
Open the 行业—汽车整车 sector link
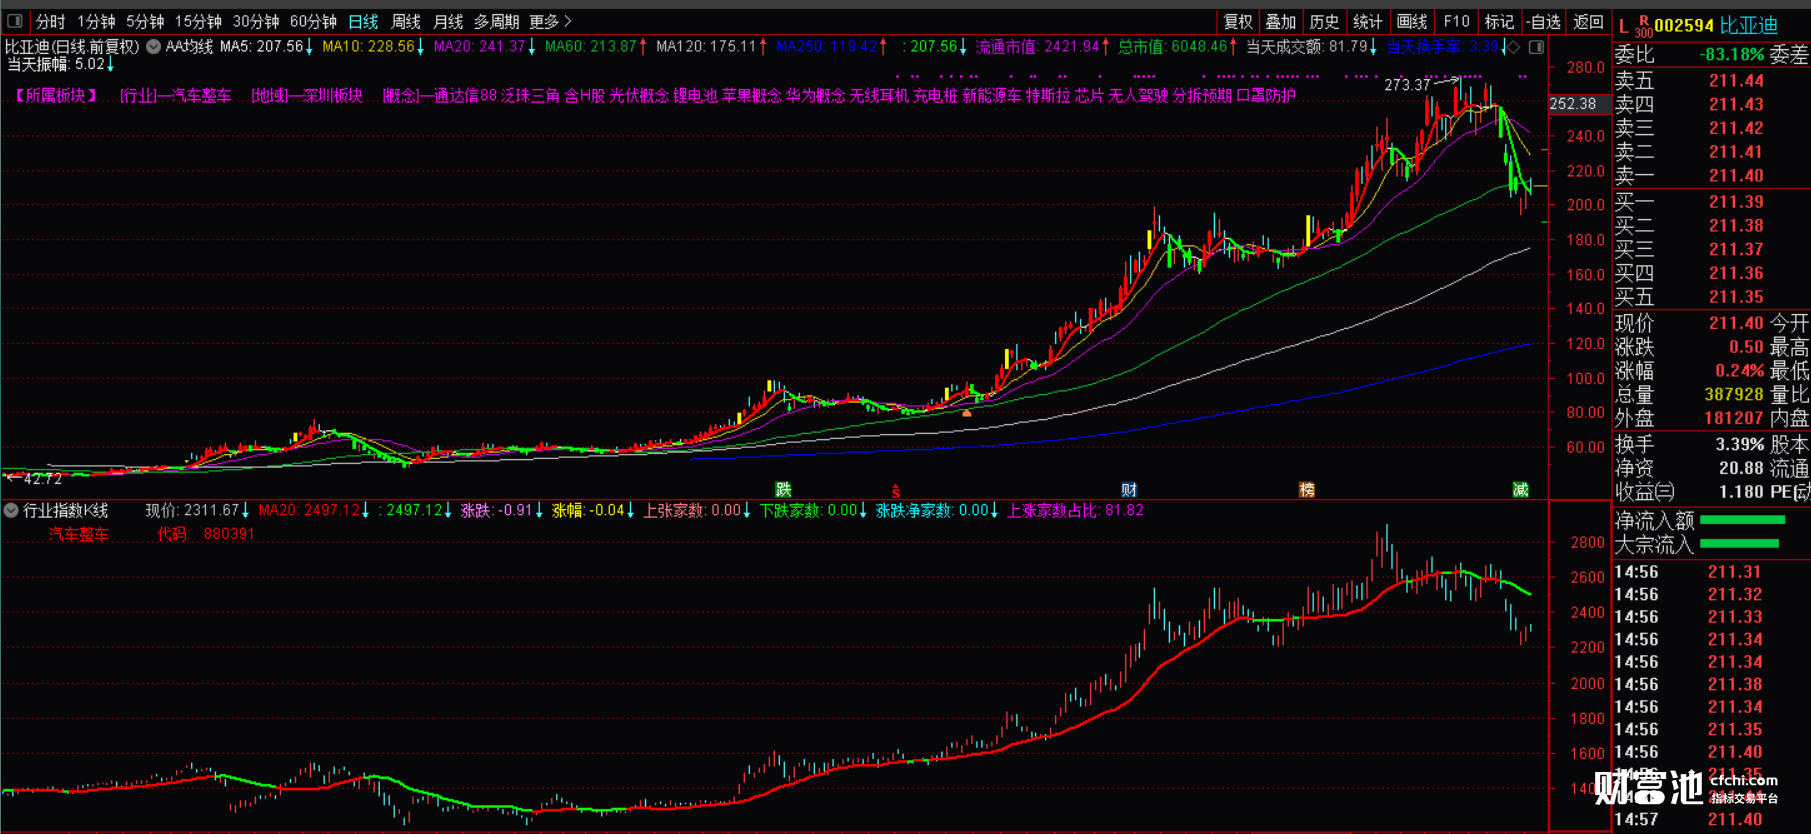coord(176,95)
